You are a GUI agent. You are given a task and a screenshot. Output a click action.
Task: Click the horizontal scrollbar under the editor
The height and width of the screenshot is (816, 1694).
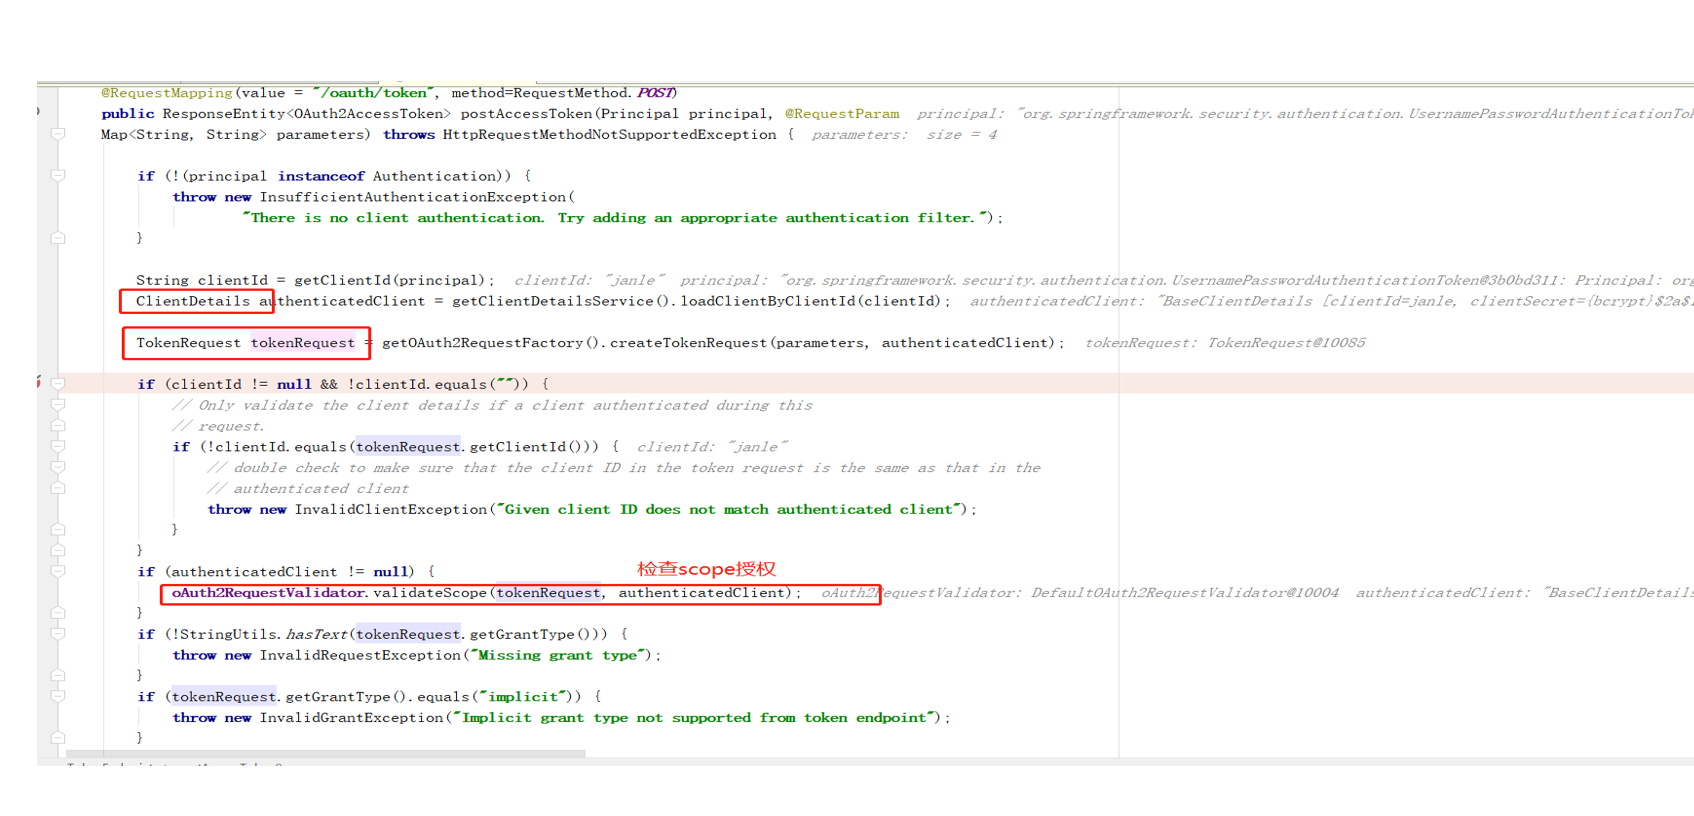[325, 754]
